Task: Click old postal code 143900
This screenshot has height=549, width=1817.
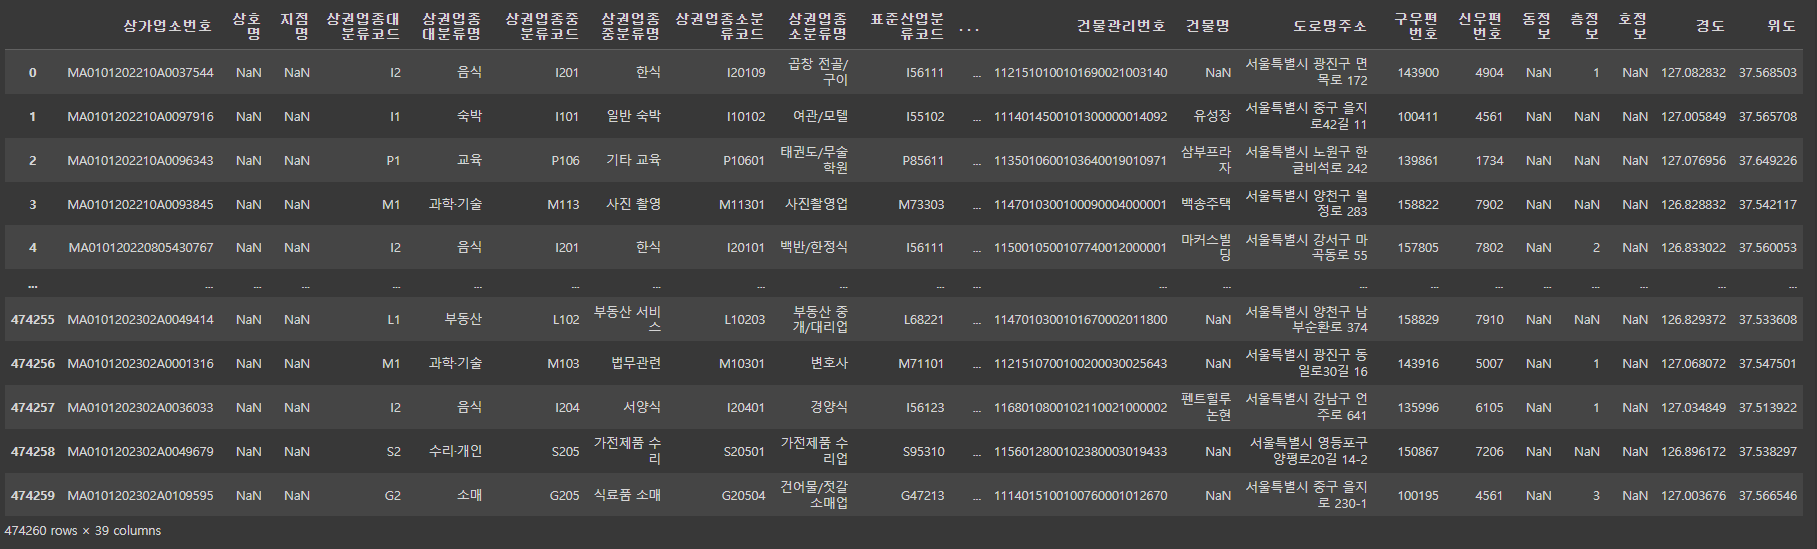Action: (x=1418, y=73)
